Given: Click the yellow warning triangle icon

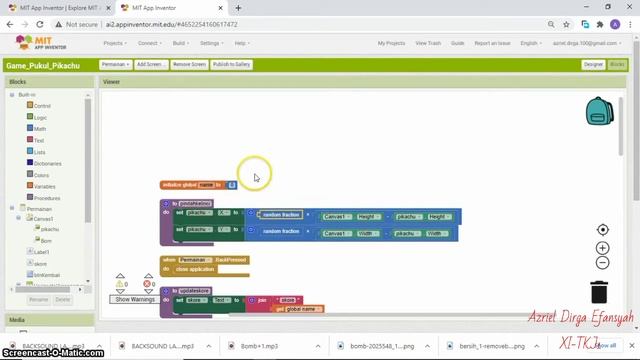Looking at the screenshot, I should [x=120, y=284].
